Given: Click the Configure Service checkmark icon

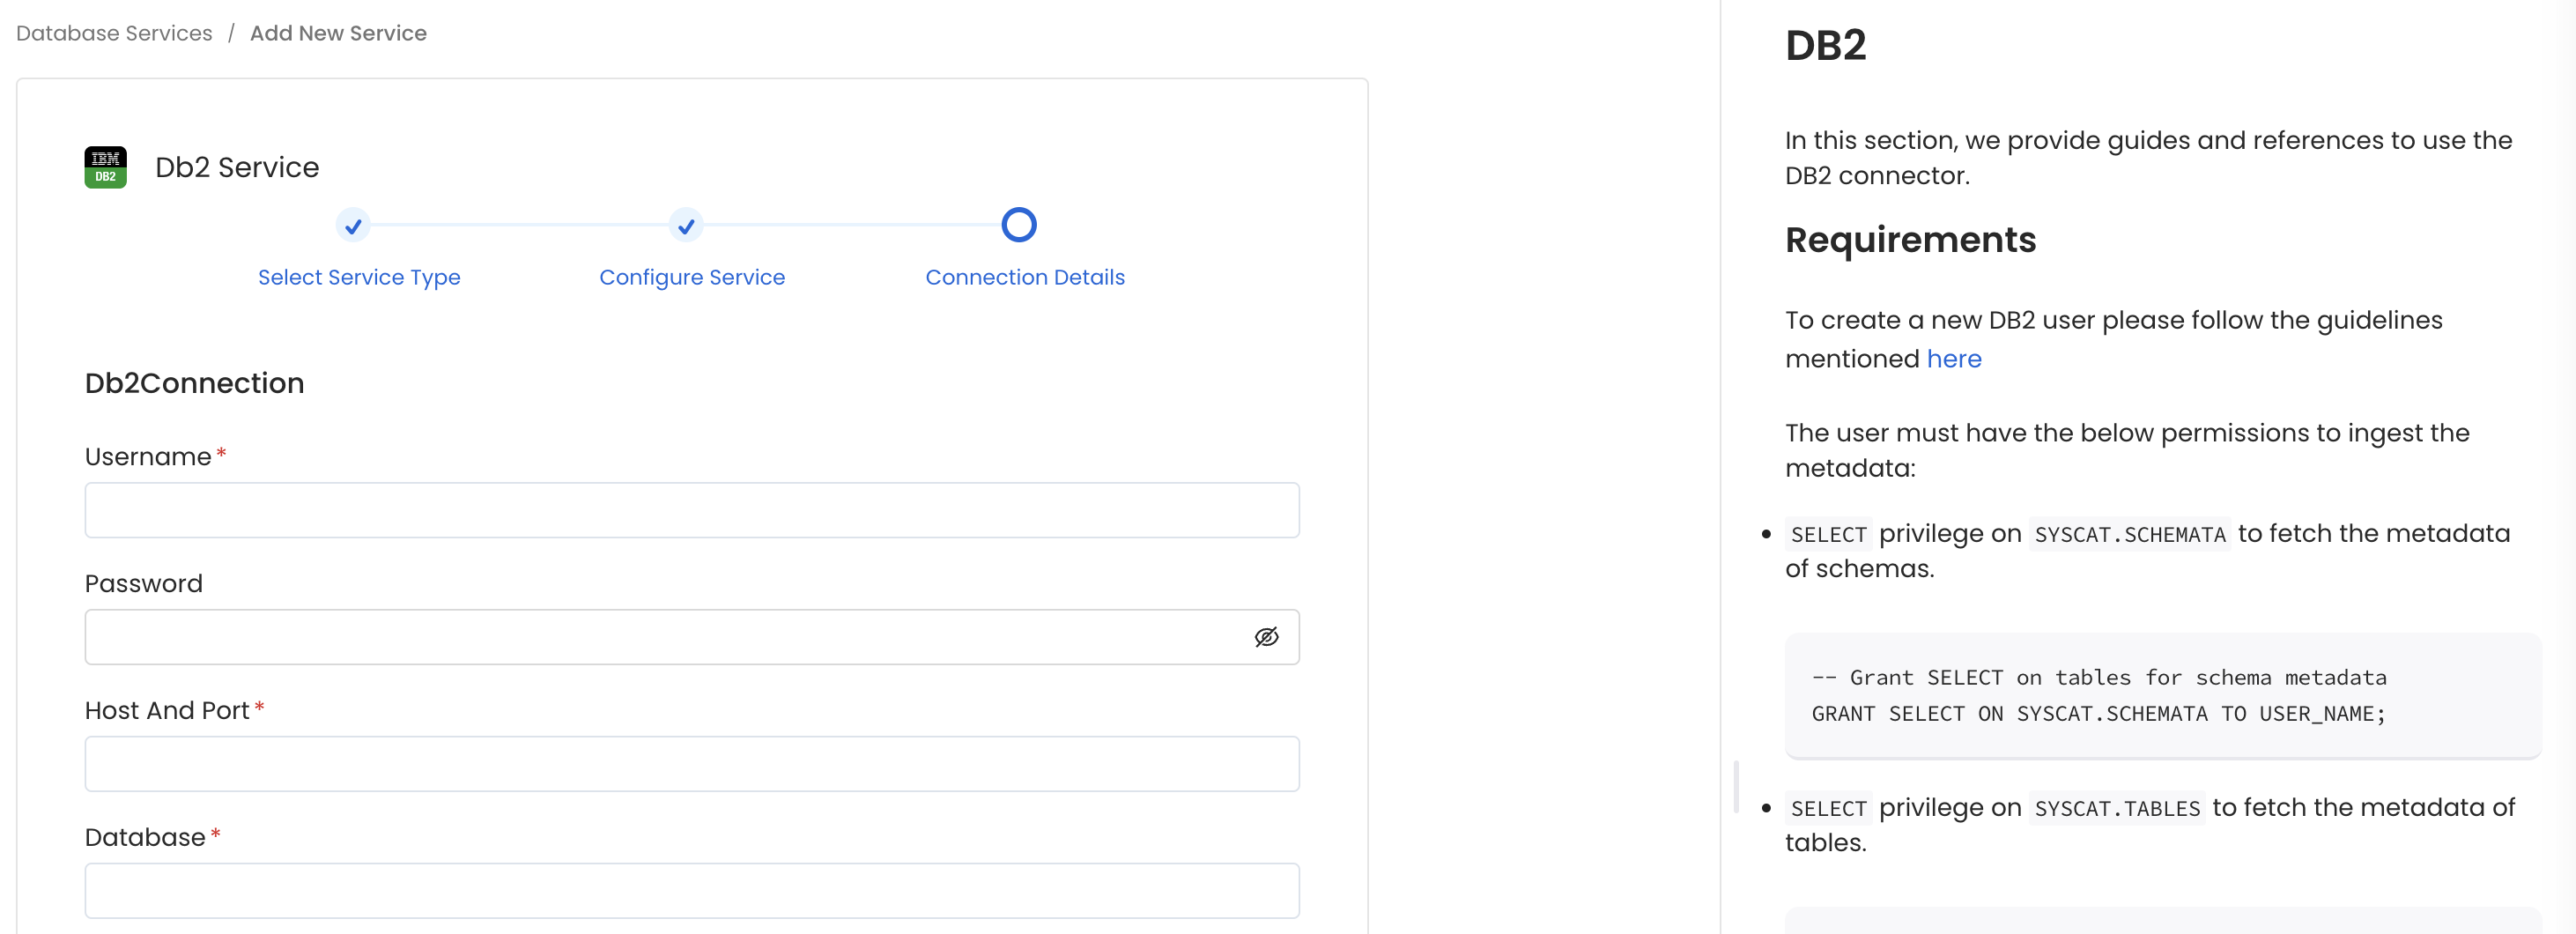Looking at the screenshot, I should [685, 226].
